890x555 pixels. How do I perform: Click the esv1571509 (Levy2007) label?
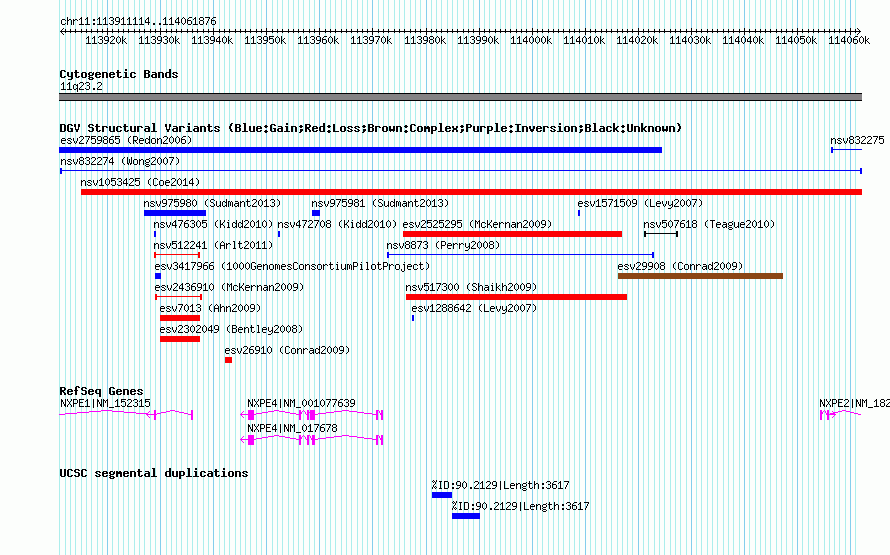(x=640, y=203)
